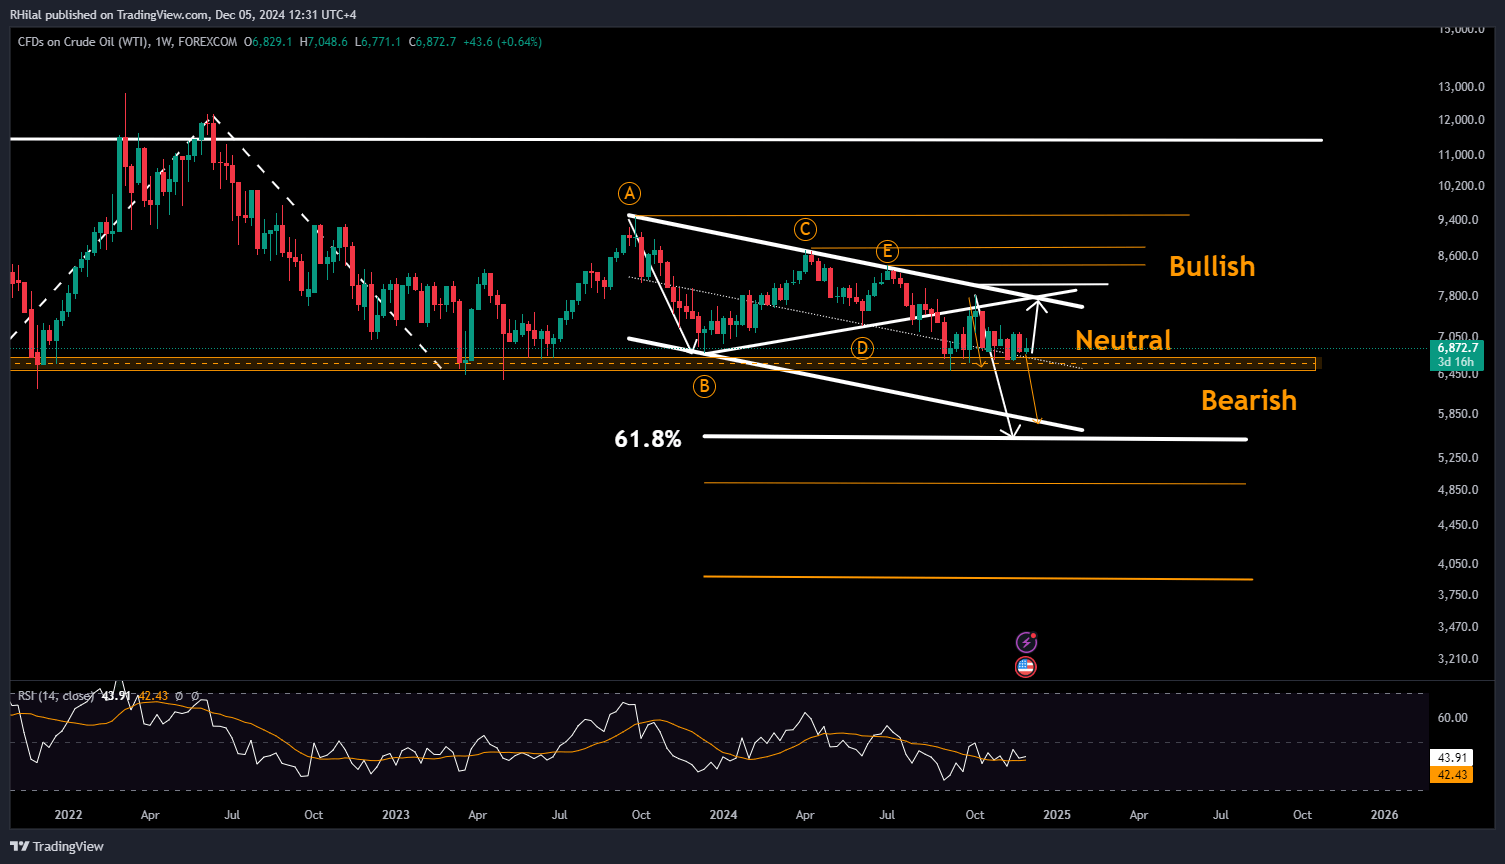The height and width of the screenshot is (864, 1505).
Task: Click the purple lightning event icon
Action: pyautogui.click(x=1026, y=642)
